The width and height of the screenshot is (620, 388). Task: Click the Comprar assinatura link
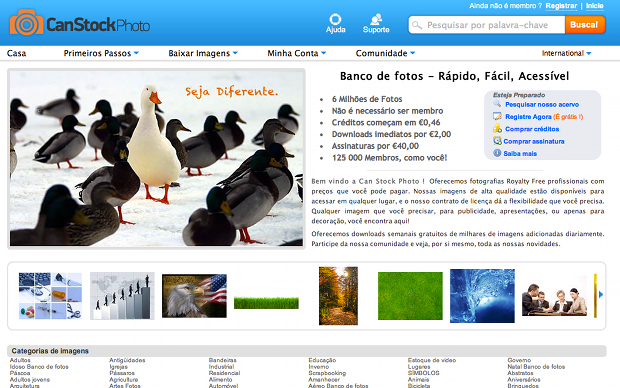[x=534, y=141]
